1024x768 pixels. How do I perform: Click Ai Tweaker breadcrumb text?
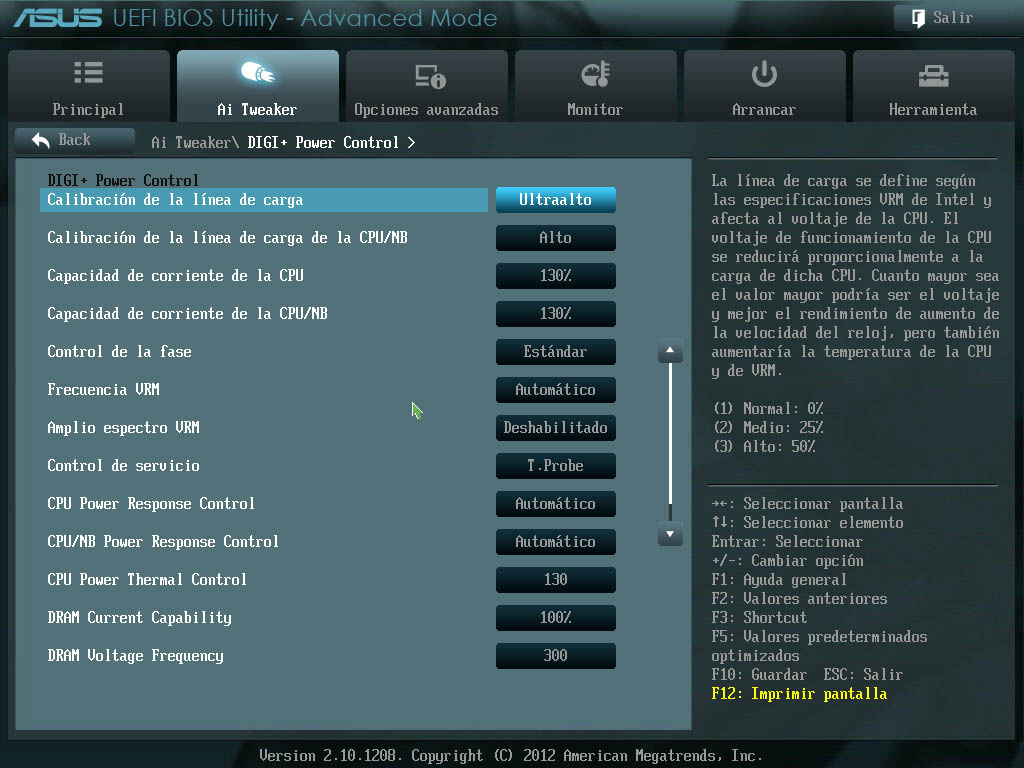point(195,142)
